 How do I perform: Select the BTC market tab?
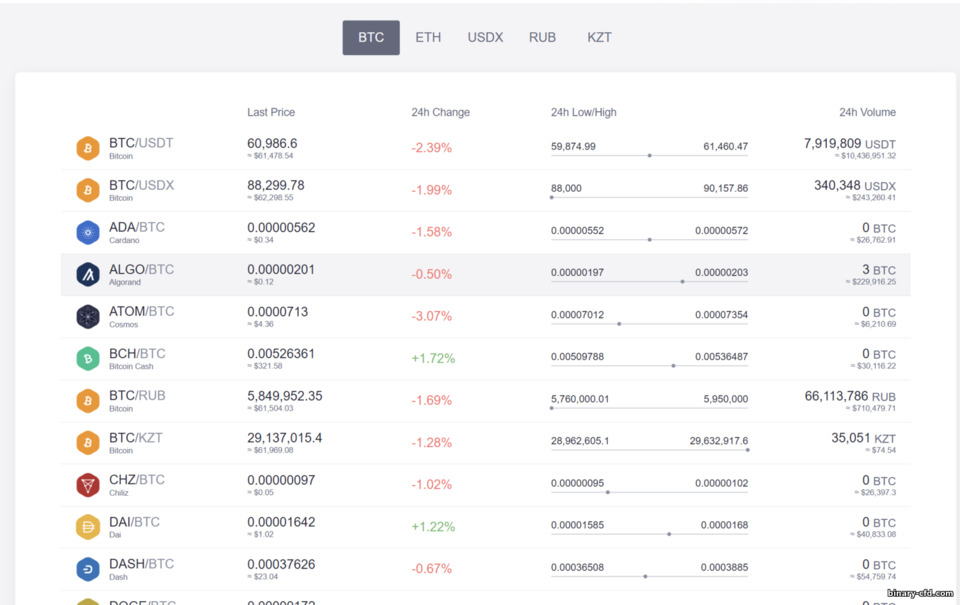point(371,37)
